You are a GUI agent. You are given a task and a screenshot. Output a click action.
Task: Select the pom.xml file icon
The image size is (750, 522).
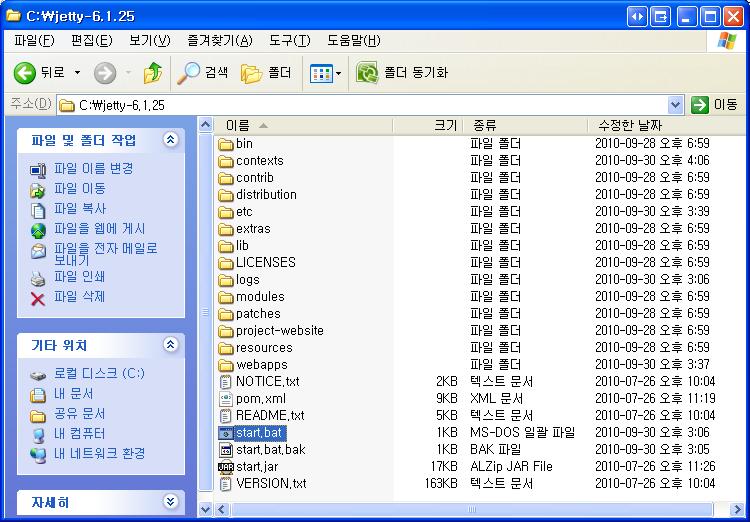click(x=225, y=399)
